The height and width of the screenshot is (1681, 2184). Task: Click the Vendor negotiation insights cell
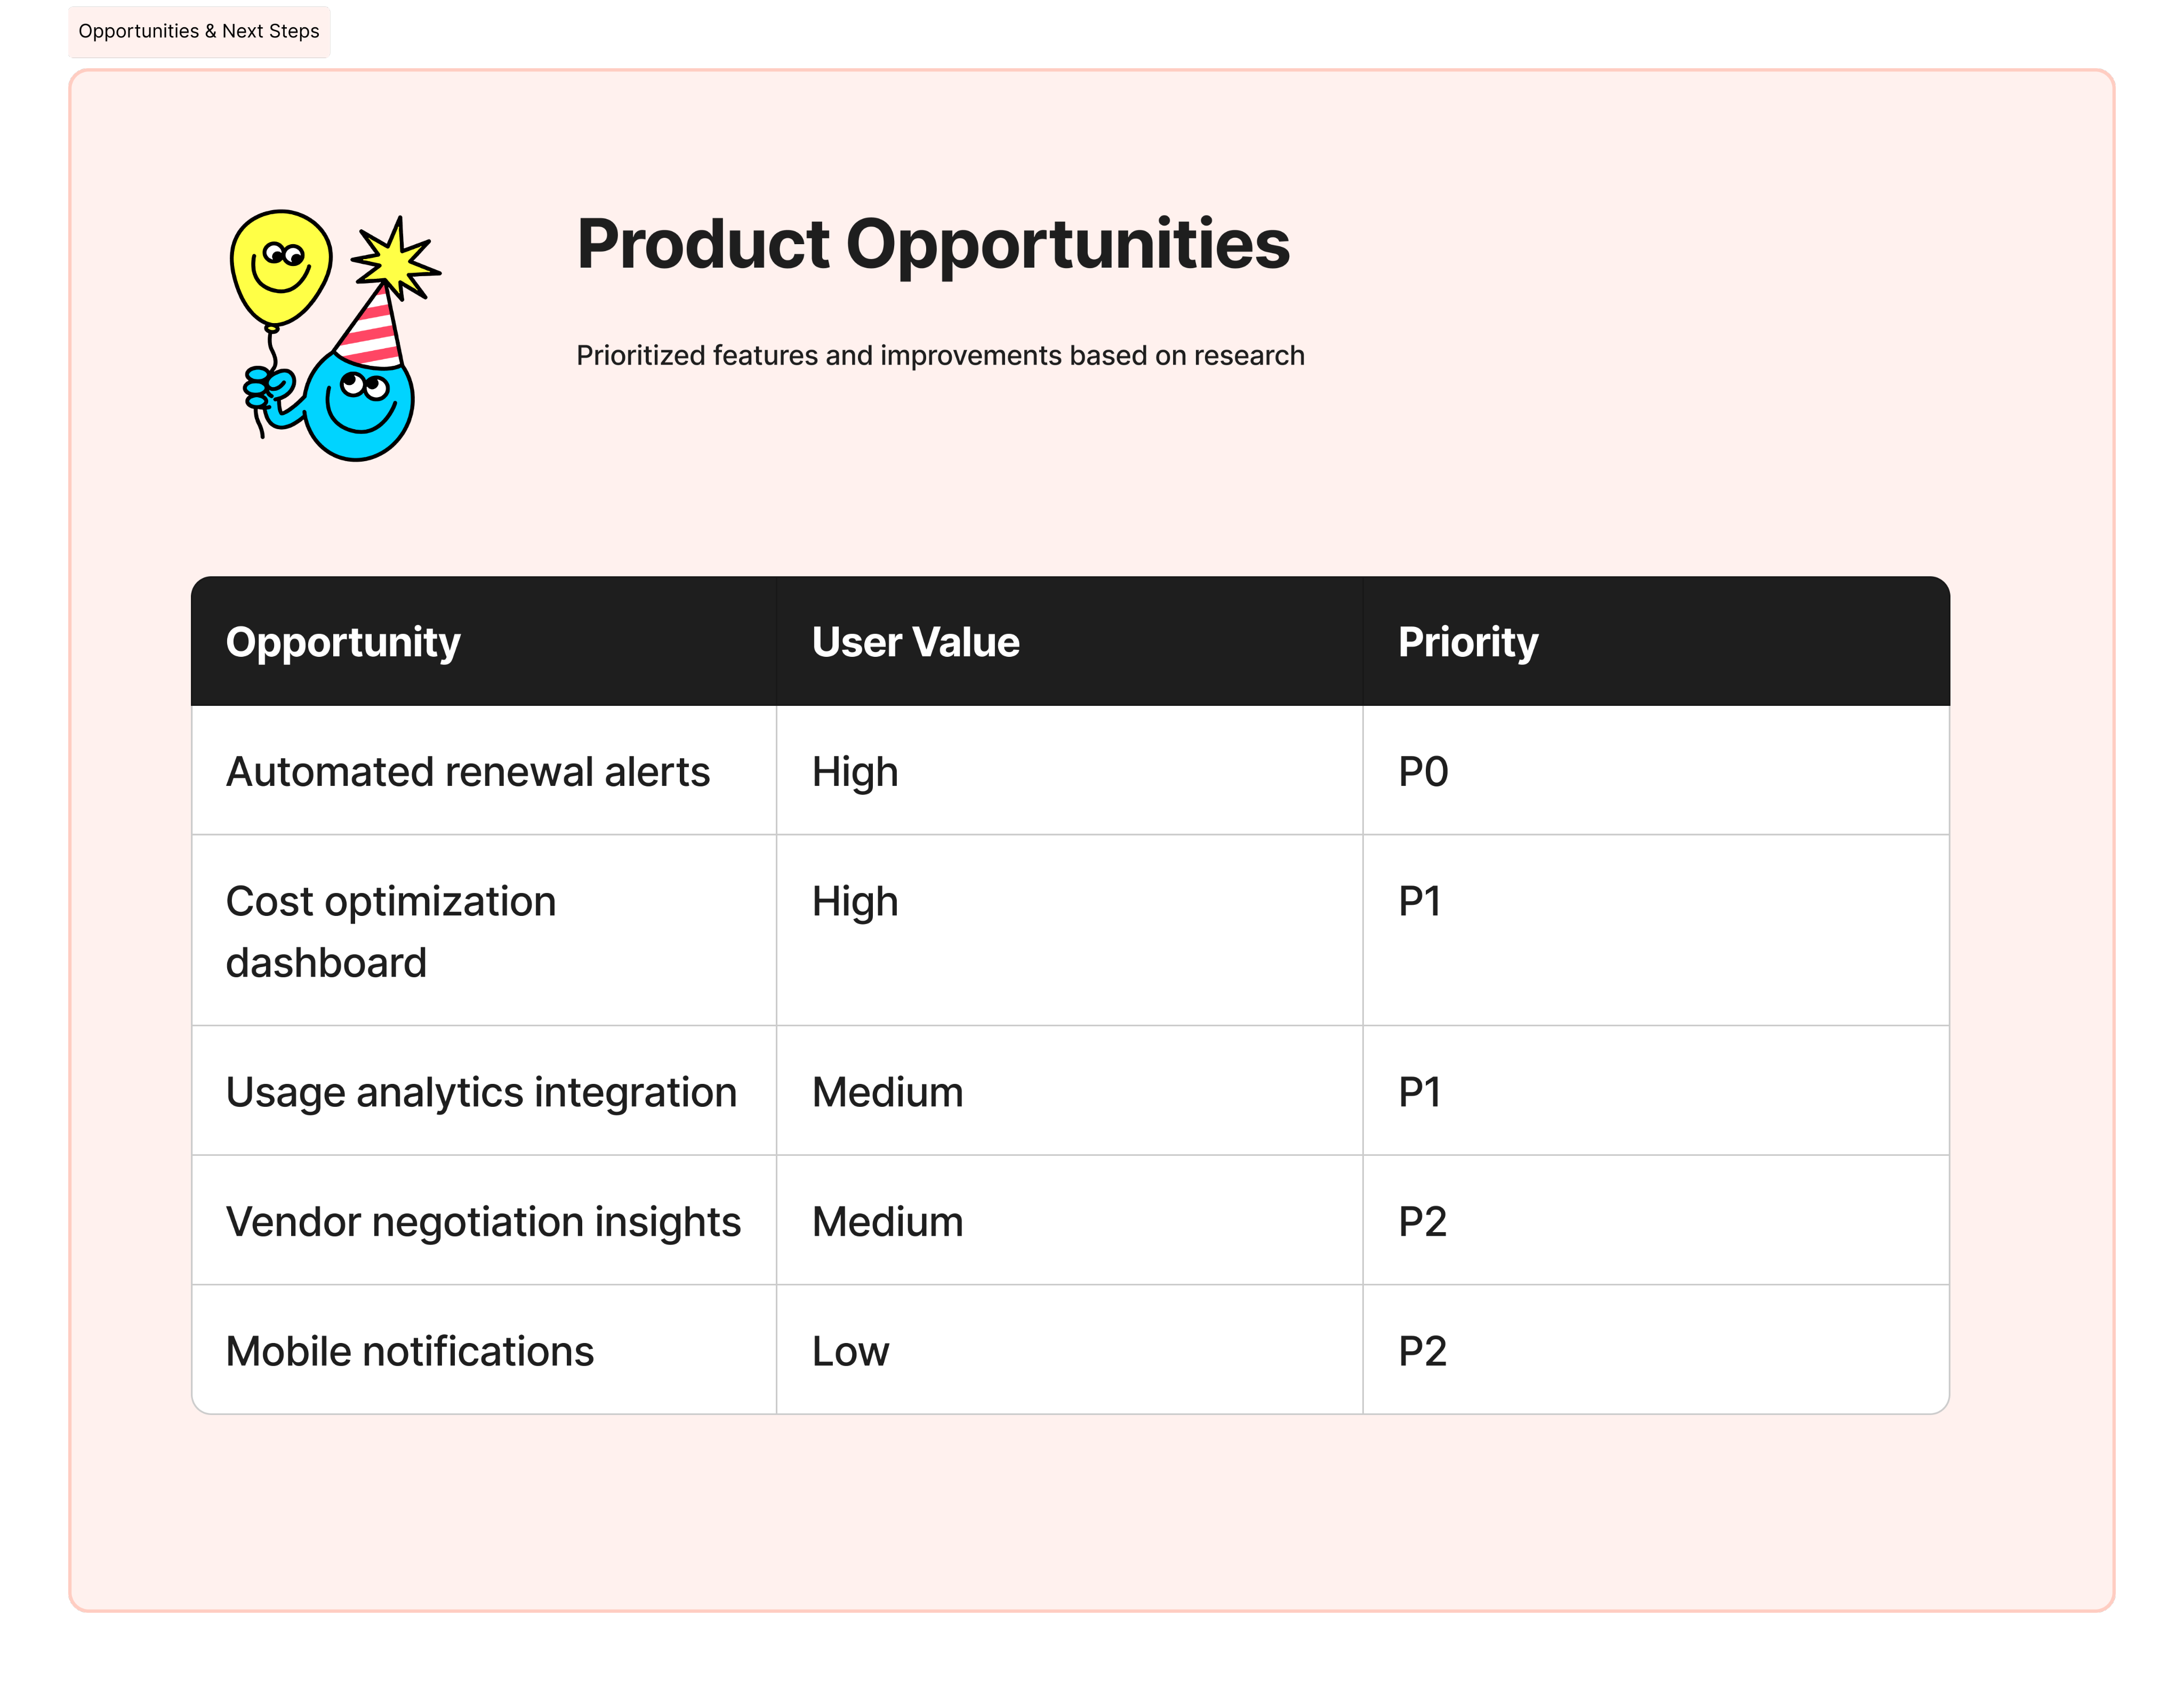click(483, 1222)
